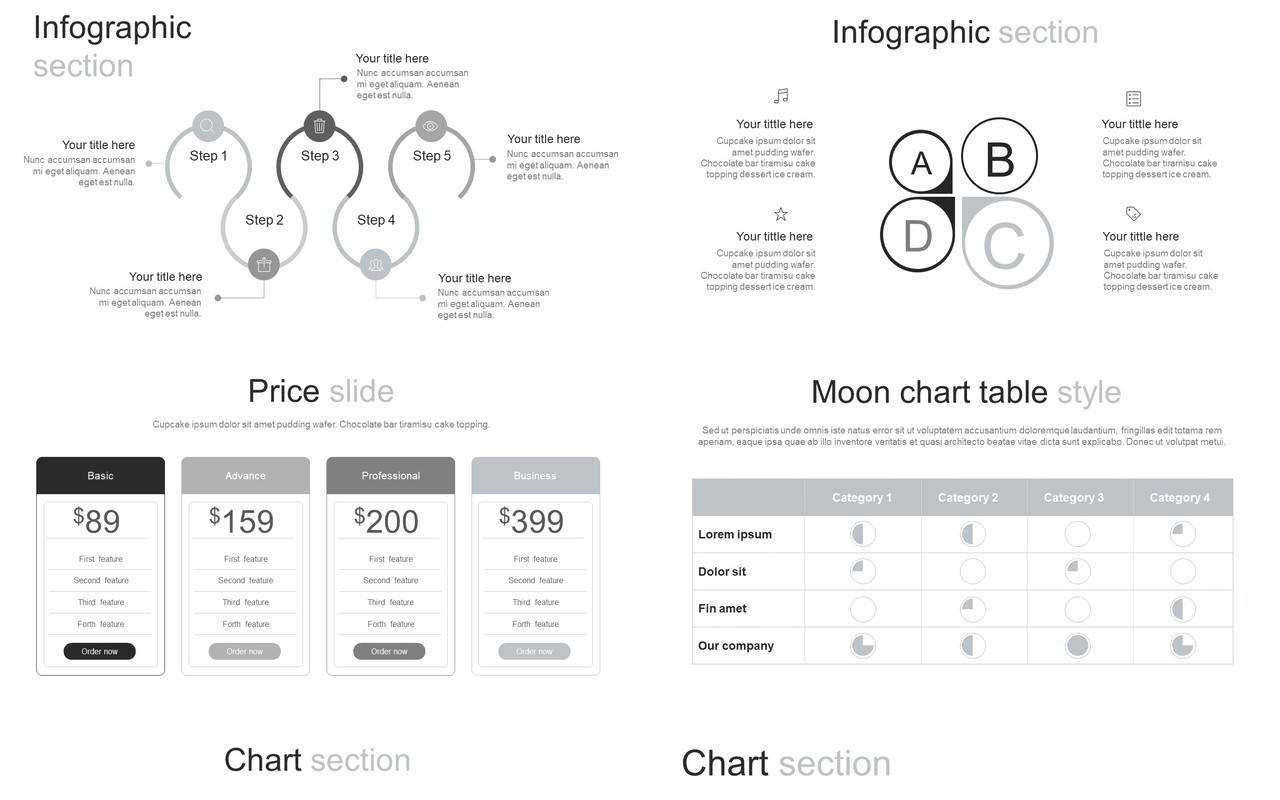
Task: Click the people icon below Step 4
Action: 376,265
